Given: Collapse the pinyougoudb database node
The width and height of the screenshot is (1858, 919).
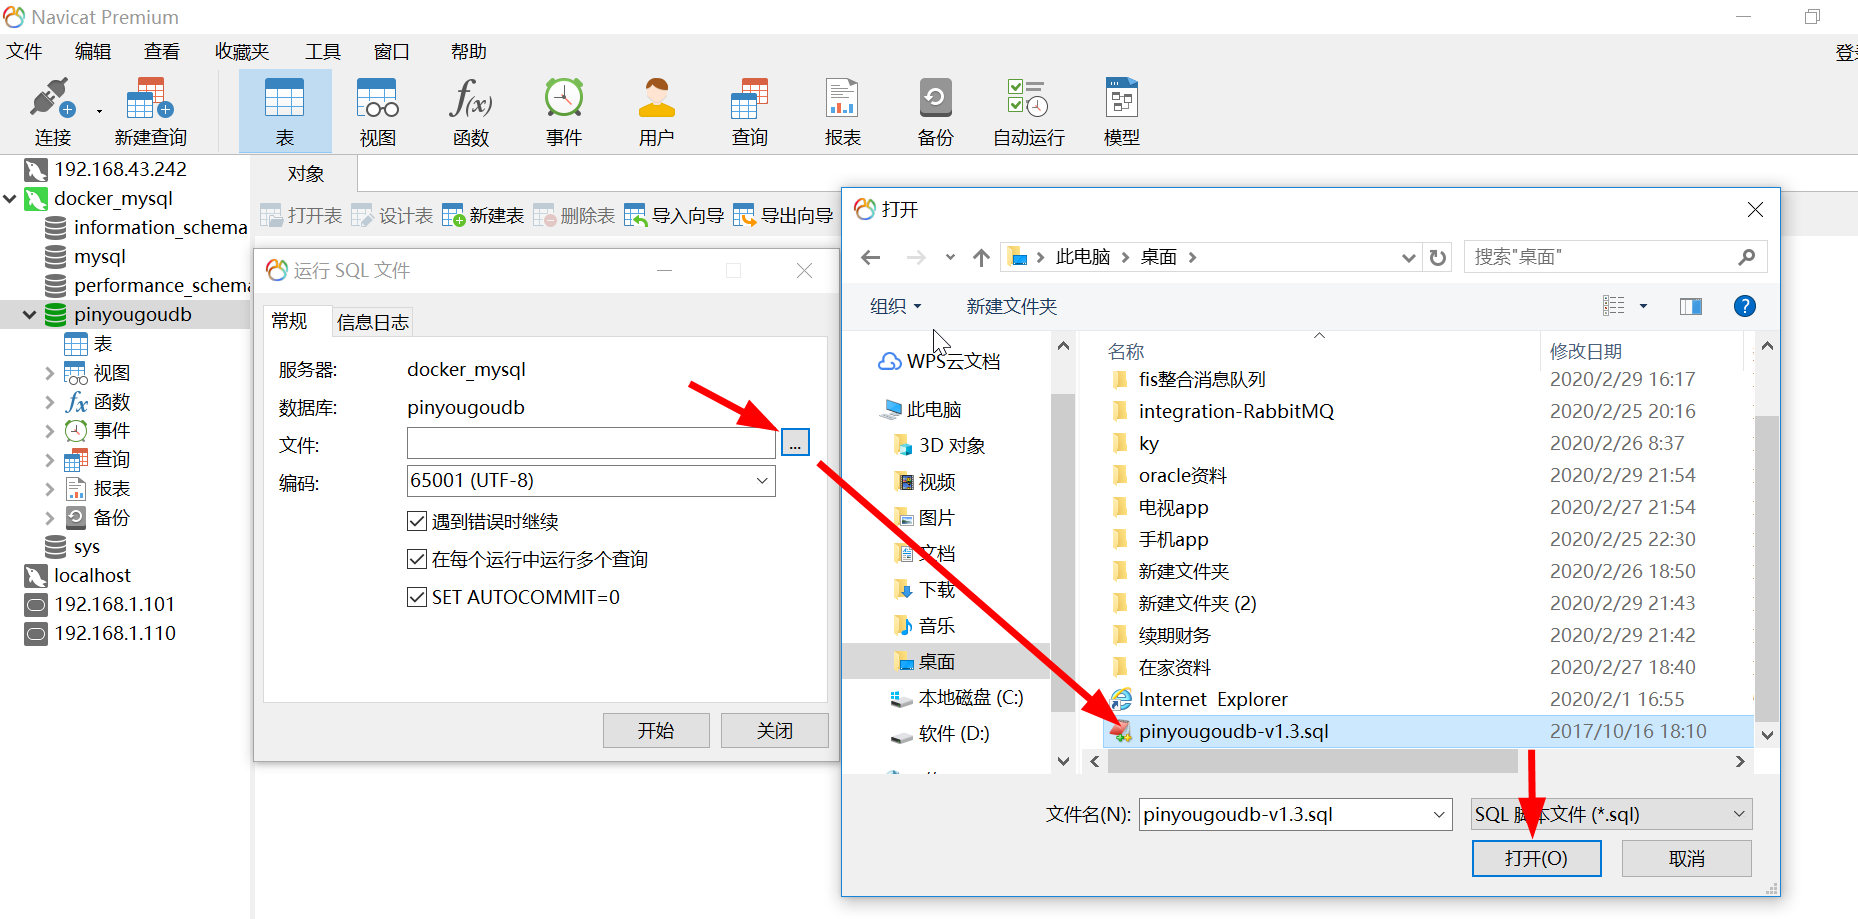Looking at the screenshot, I should point(30,315).
